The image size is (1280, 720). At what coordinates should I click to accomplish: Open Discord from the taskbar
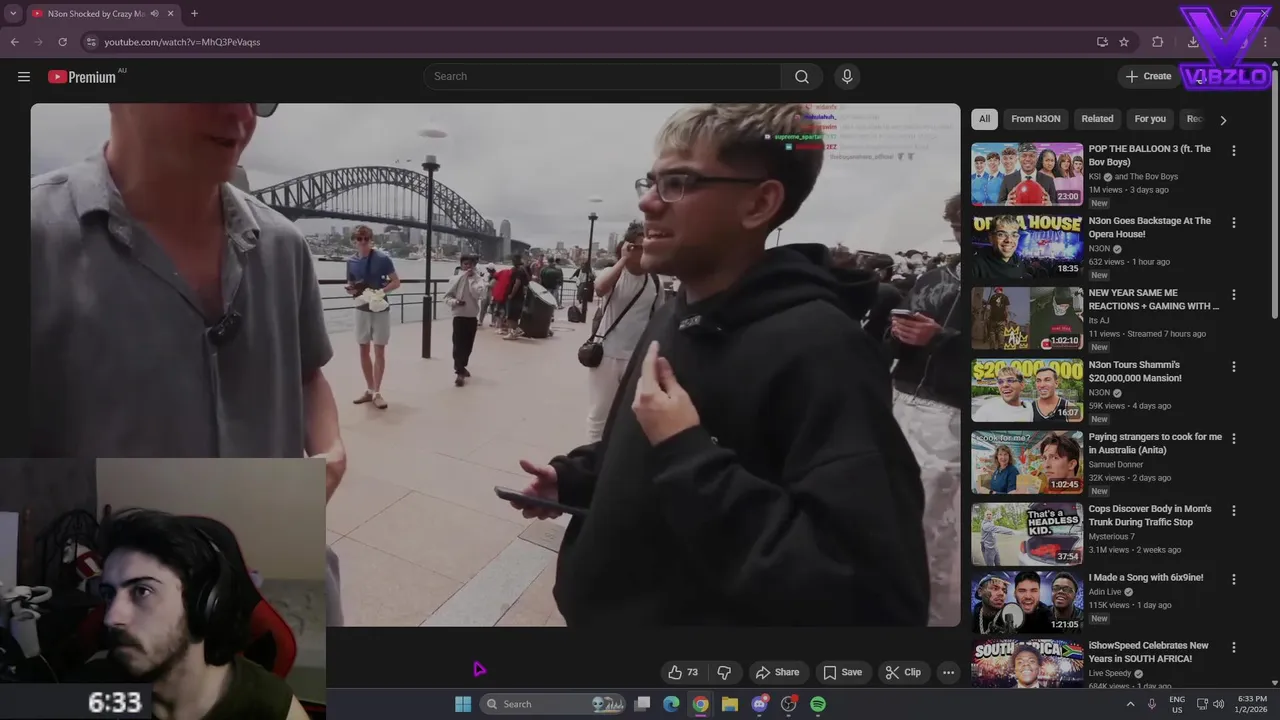(x=759, y=704)
